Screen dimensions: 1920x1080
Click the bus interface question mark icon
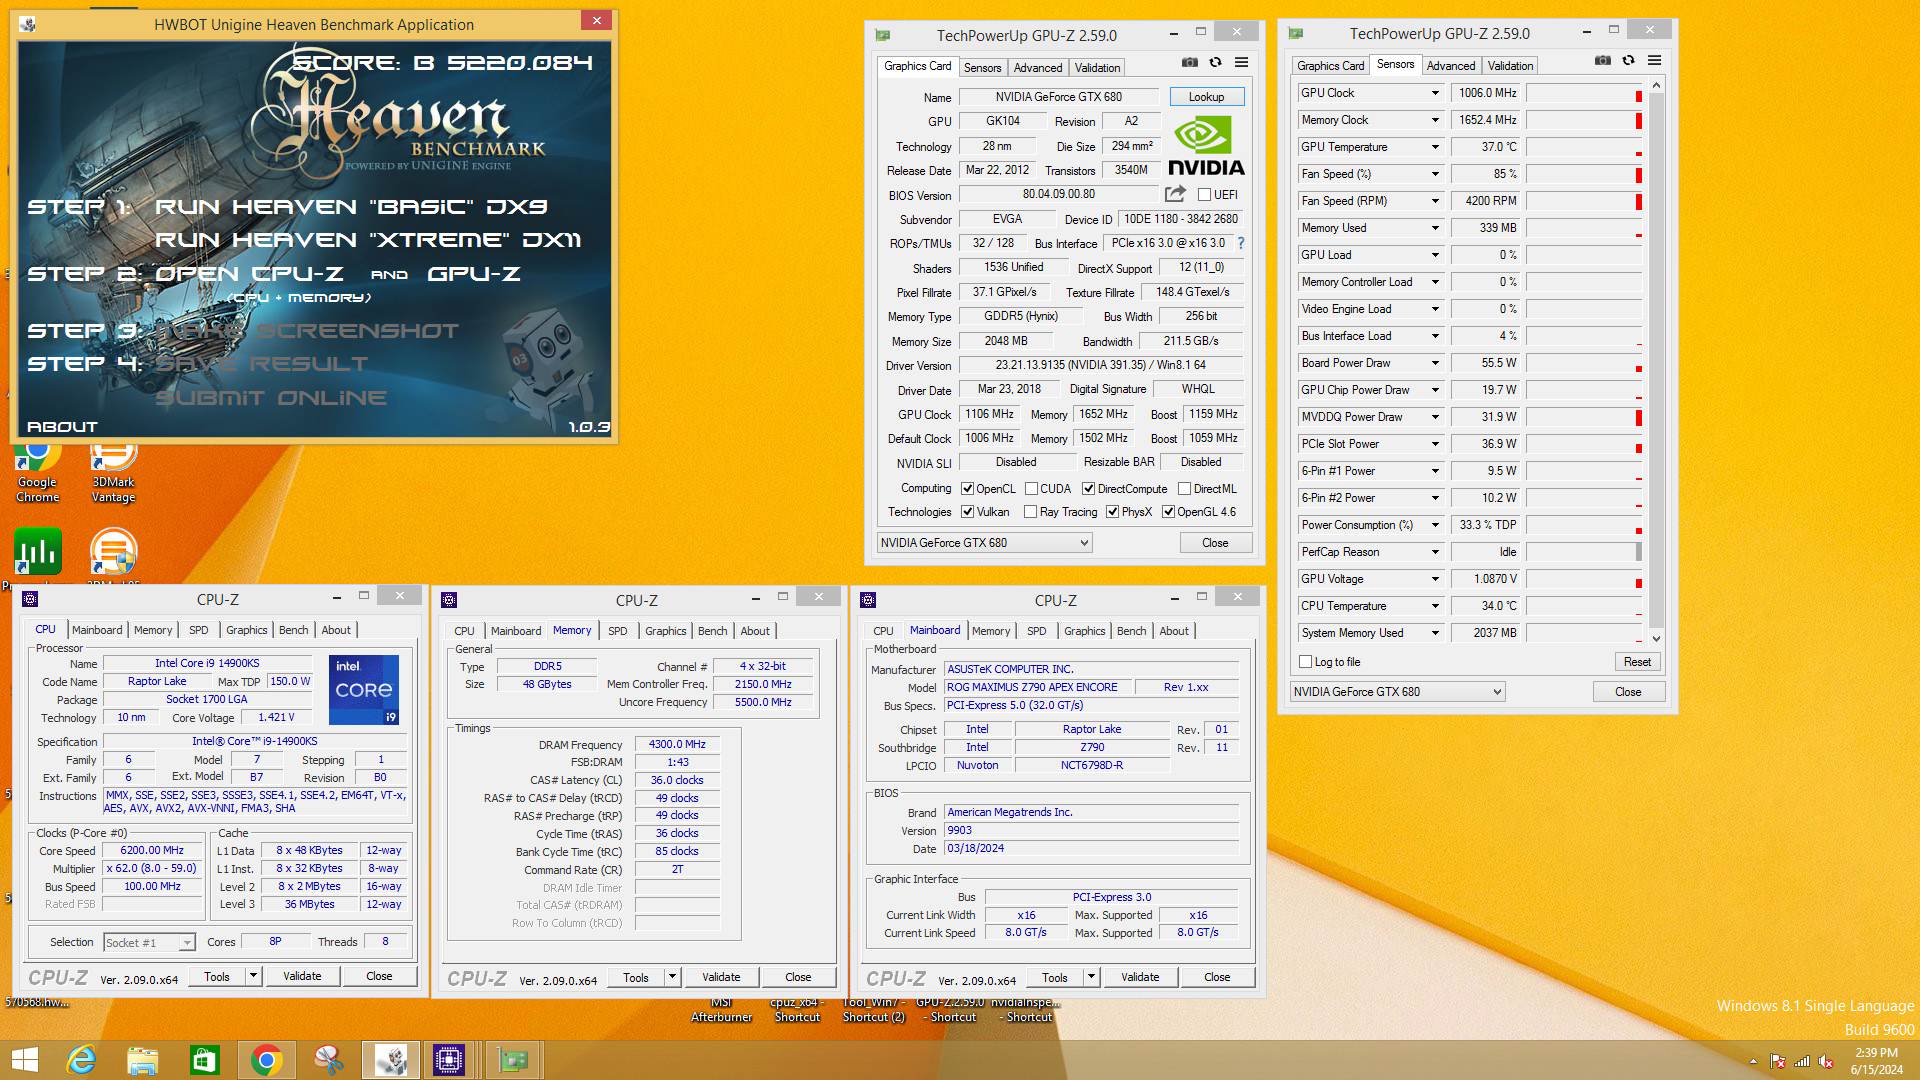(1241, 243)
